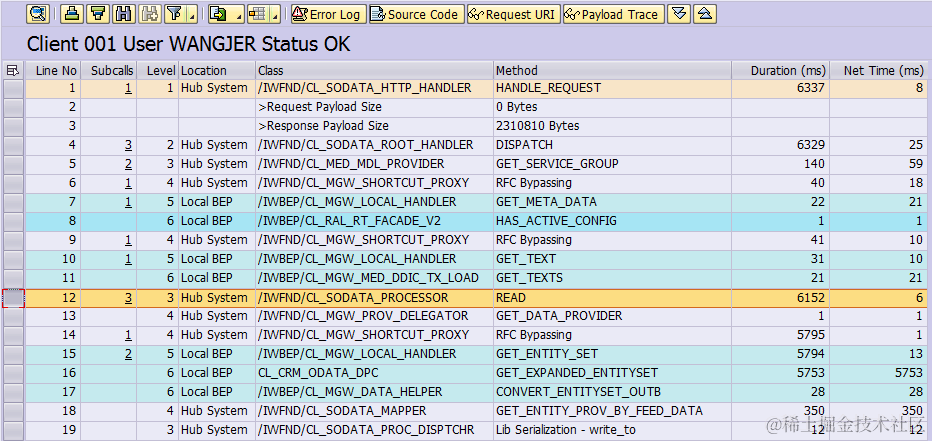This screenshot has height=441, width=932.
Task: Click the CONVERT_ENTITYSET_OUTB method cell
Action: click(612, 392)
